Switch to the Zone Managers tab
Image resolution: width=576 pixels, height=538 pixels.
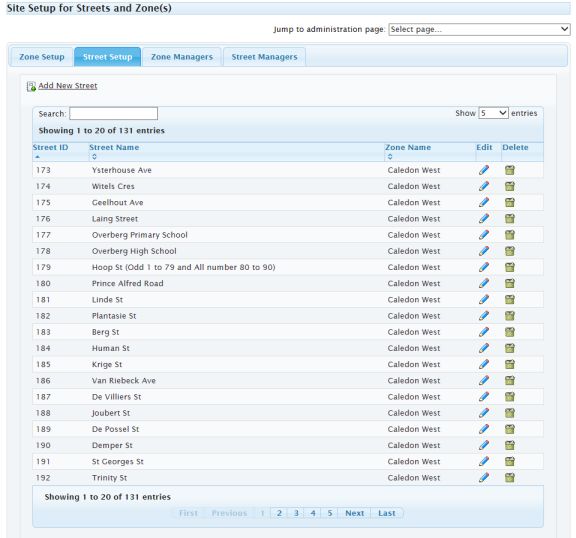(182, 57)
